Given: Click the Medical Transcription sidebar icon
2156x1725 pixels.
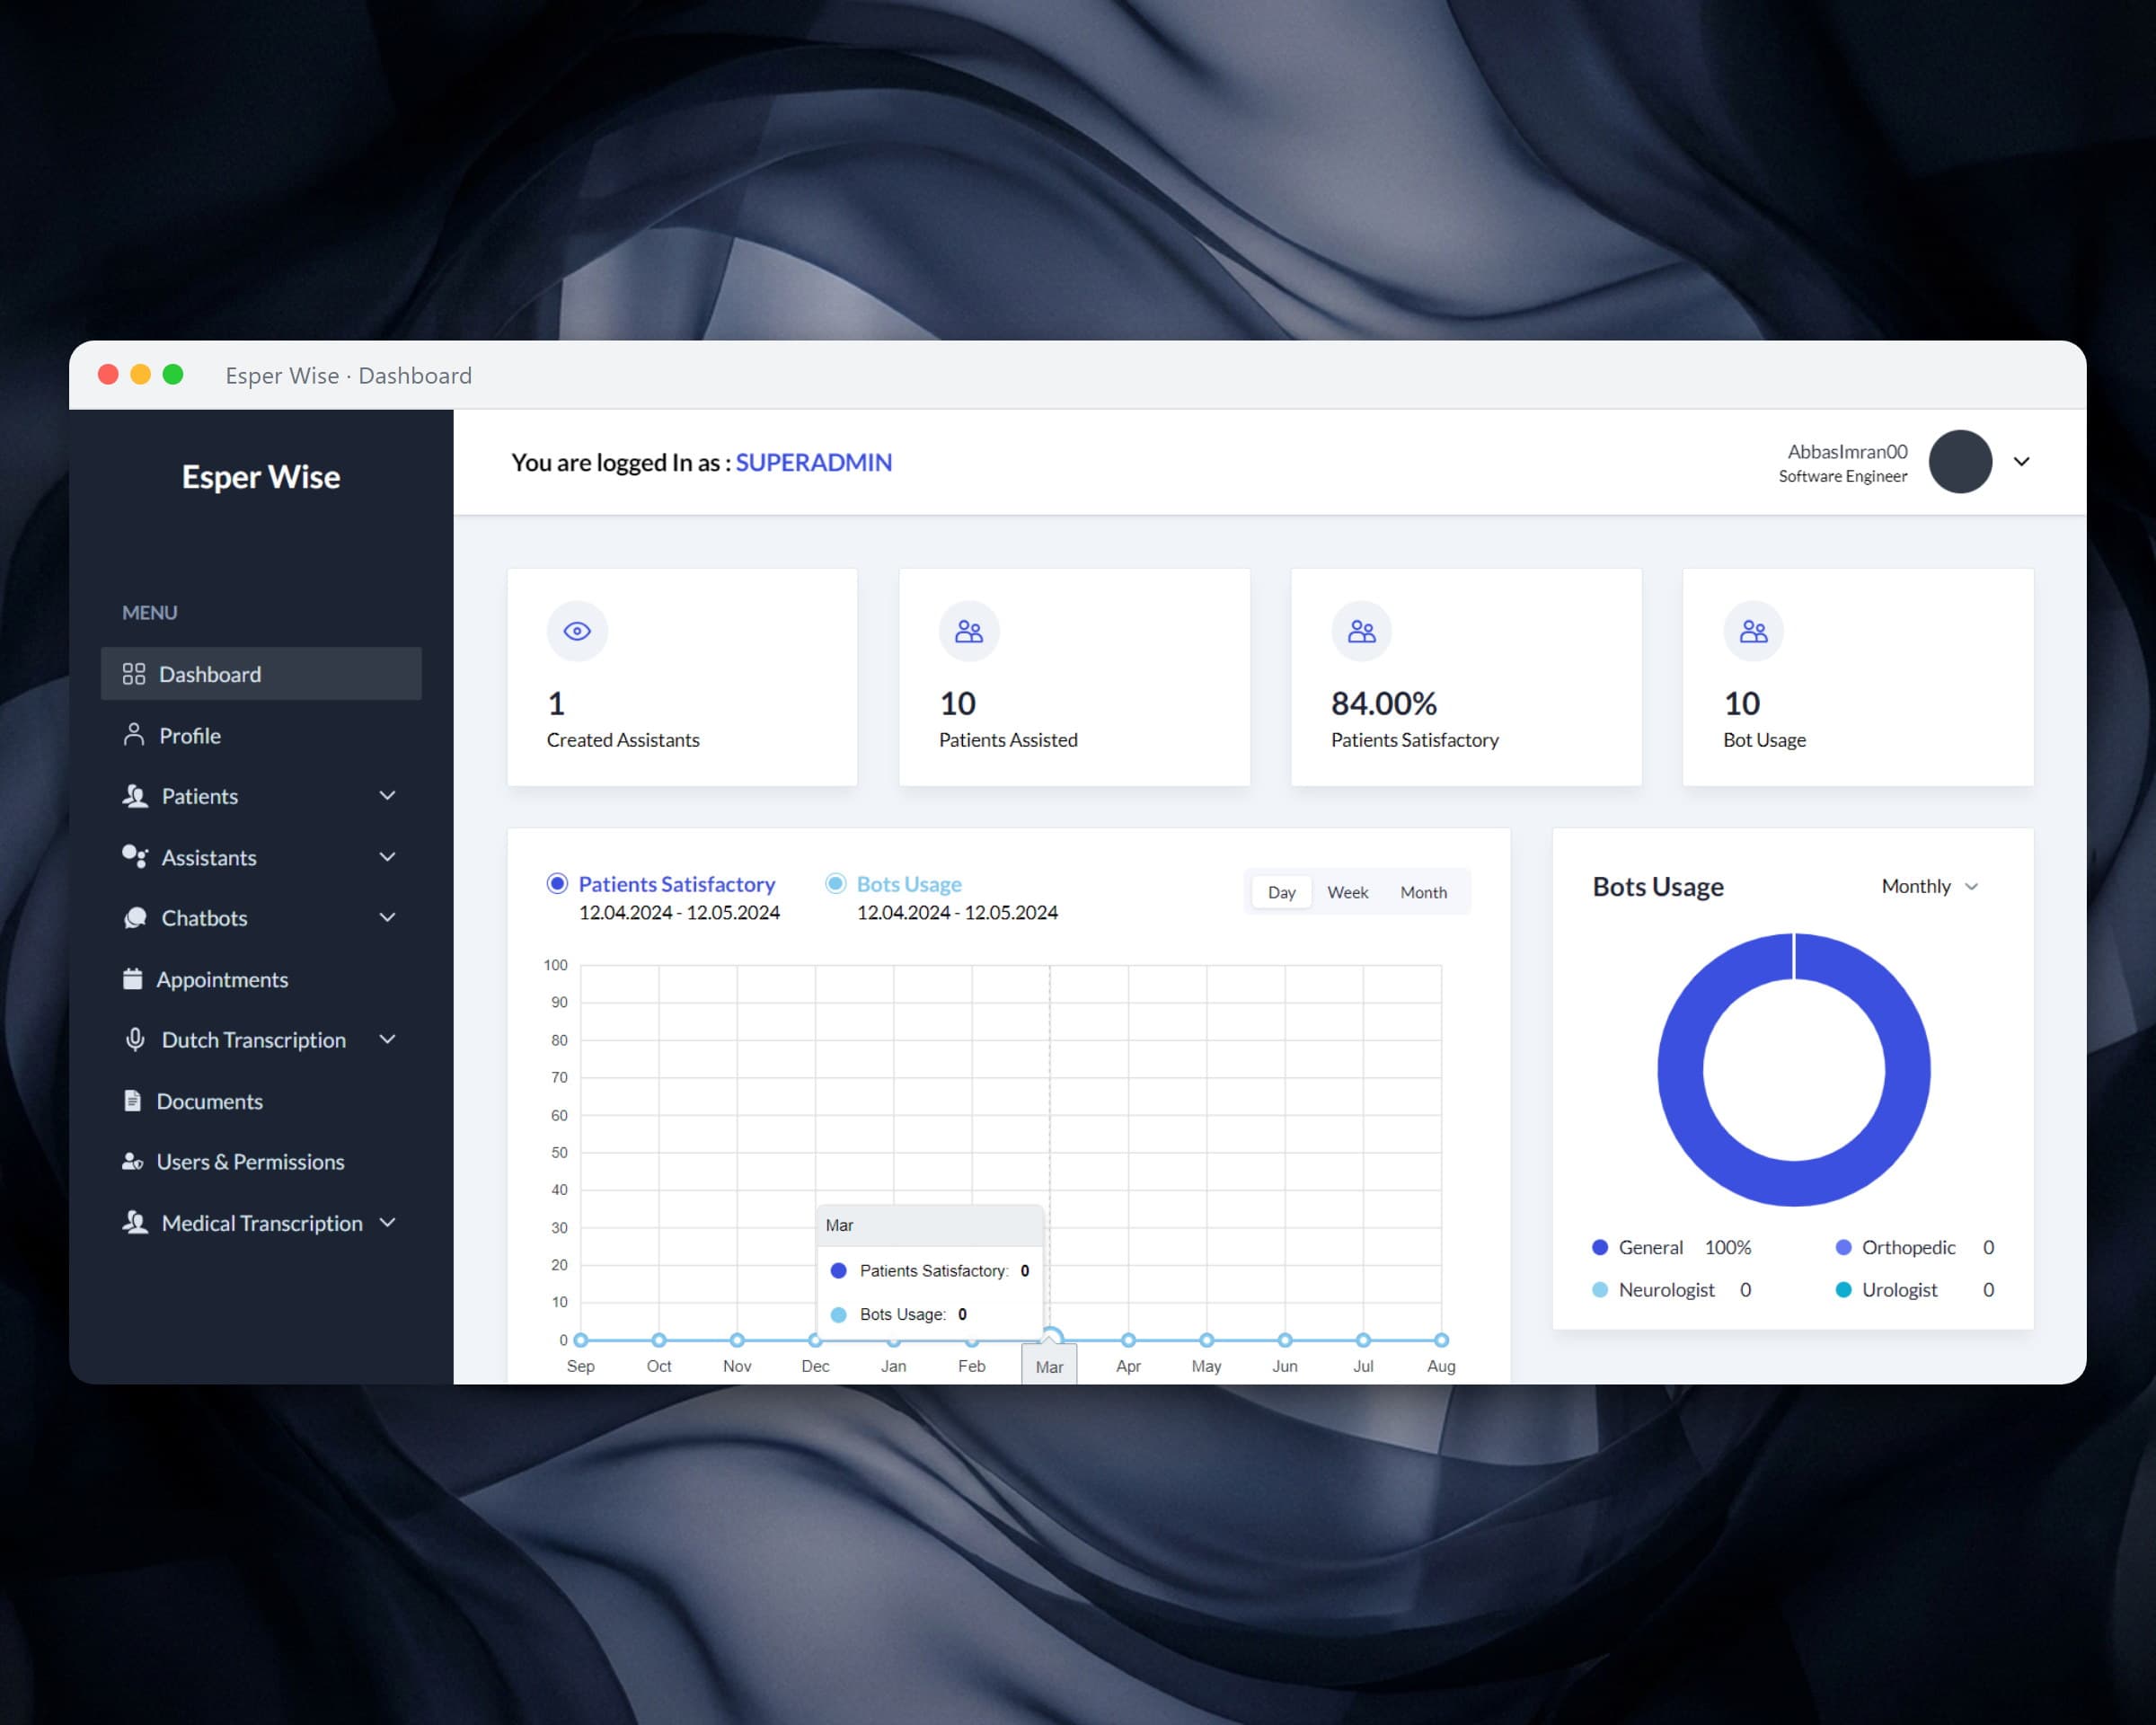Looking at the screenshot, I should [x=135, y=1222].
